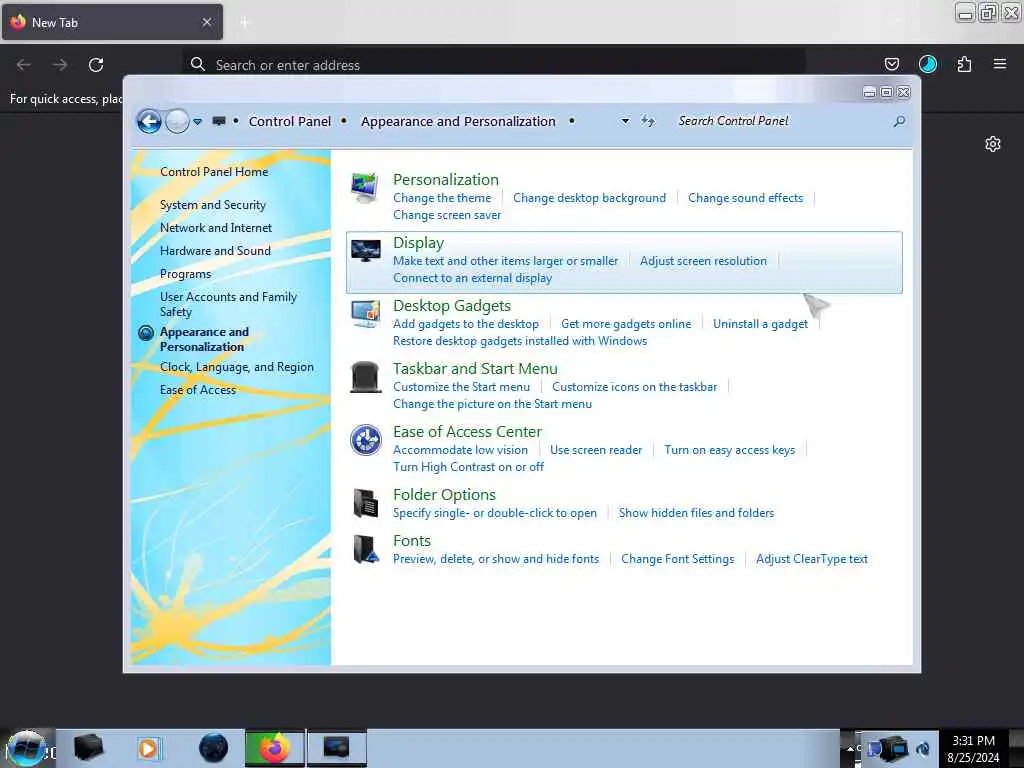Viewport: 1024px width, 768px height.
Task: Click the Firefox taskbar button
Action: click(274, 748)
